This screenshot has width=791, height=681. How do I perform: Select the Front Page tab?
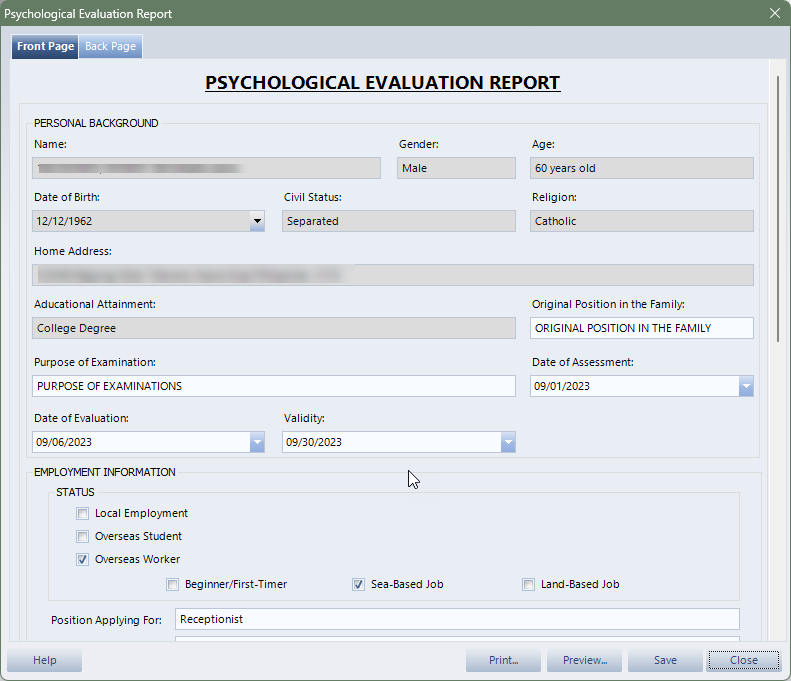coord(45,47)
